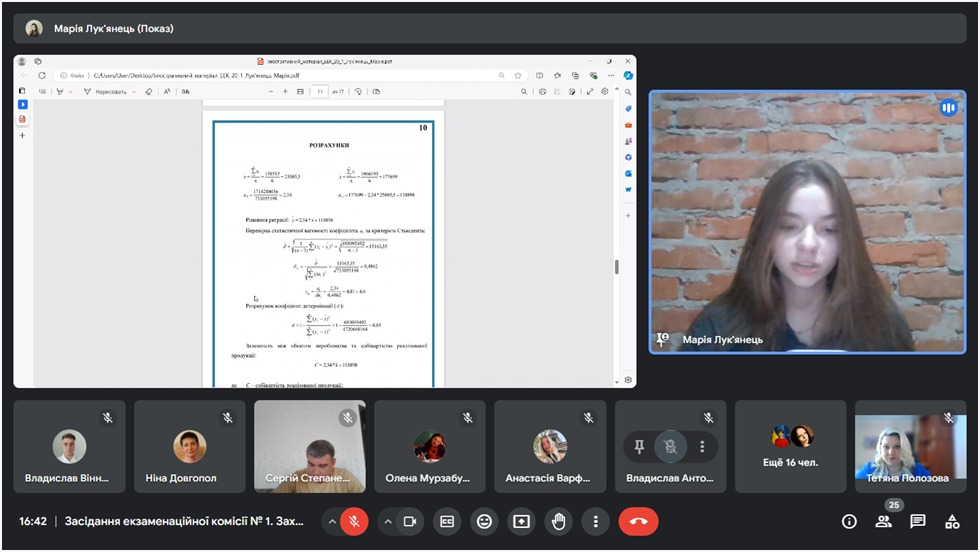Screen dimensions: 980x552
Task: Turn on closed captions
Action: pos(448,521)
